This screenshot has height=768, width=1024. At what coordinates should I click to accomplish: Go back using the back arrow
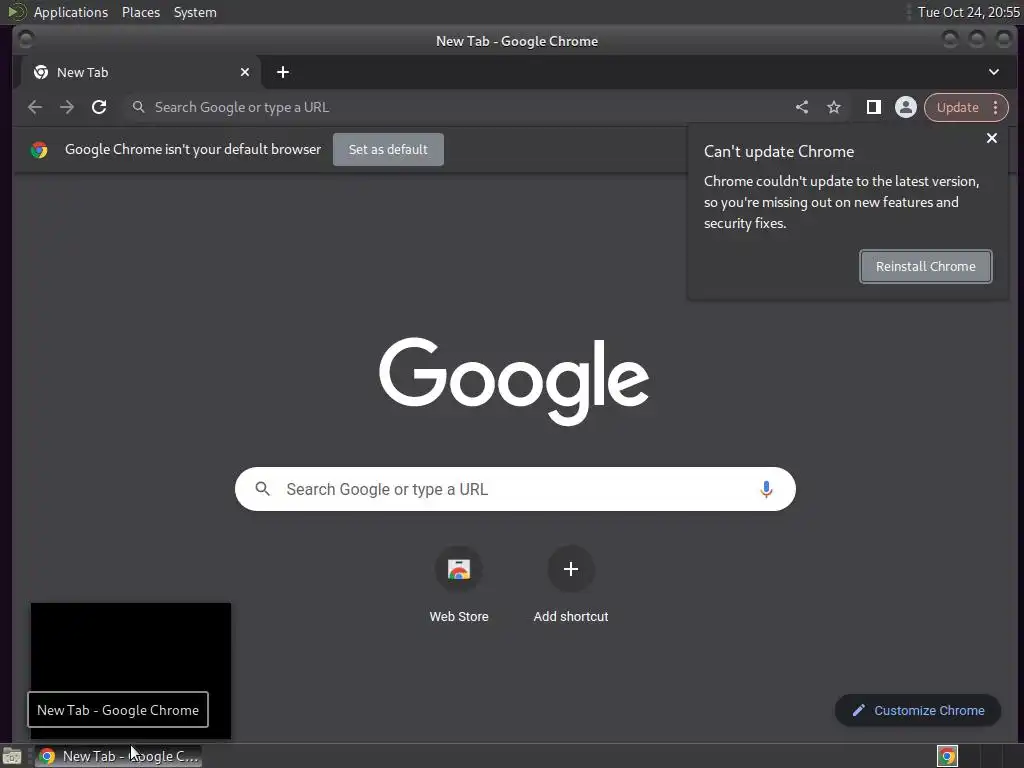pos(35,107)
